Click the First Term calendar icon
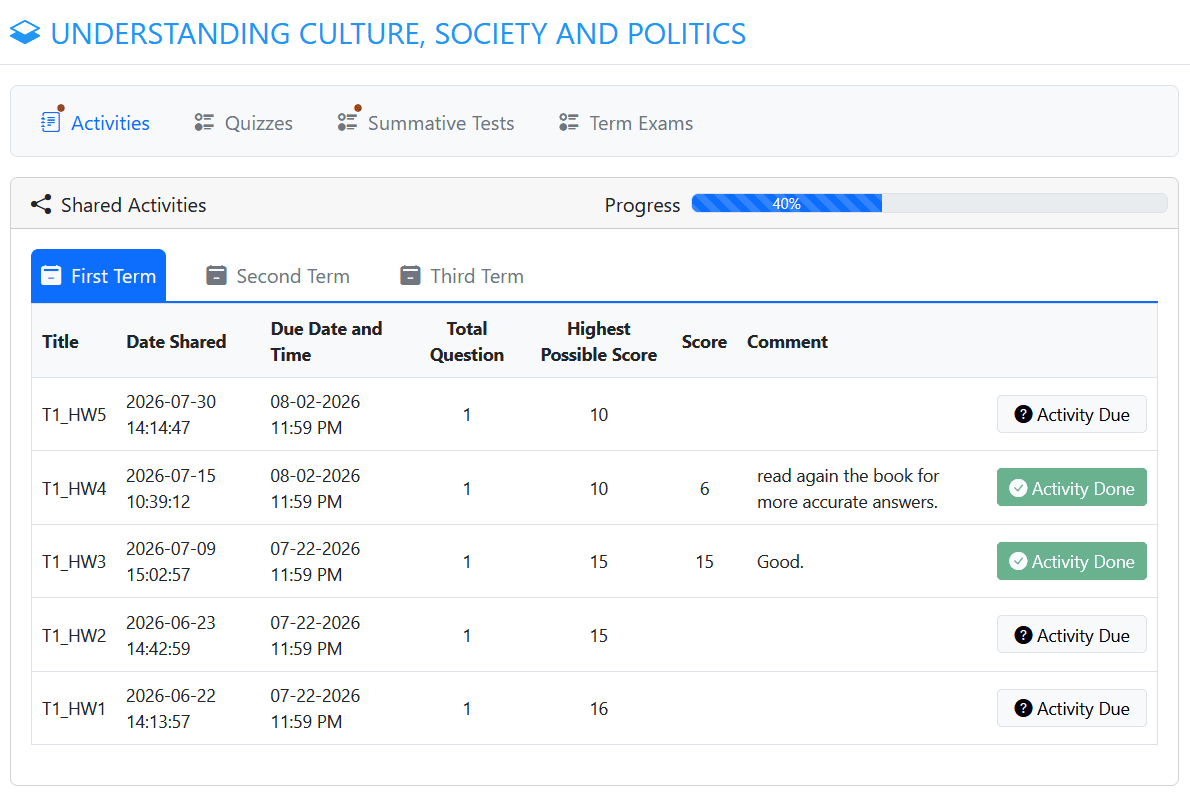Screen dimensions: 1190x797 point(51,276)
